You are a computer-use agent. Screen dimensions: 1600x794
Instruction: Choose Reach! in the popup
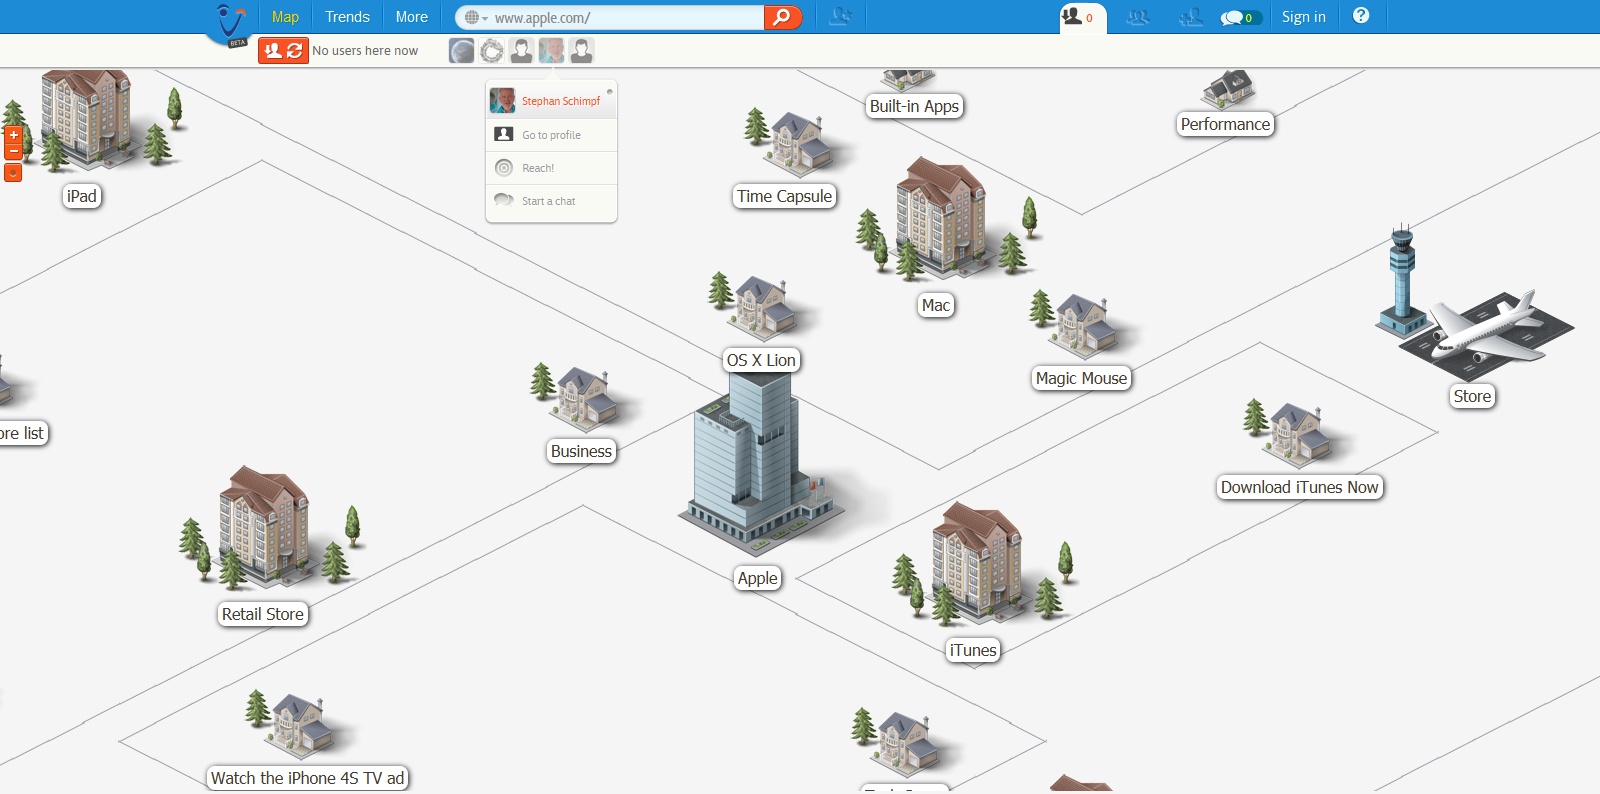click(x=551, y=168)
